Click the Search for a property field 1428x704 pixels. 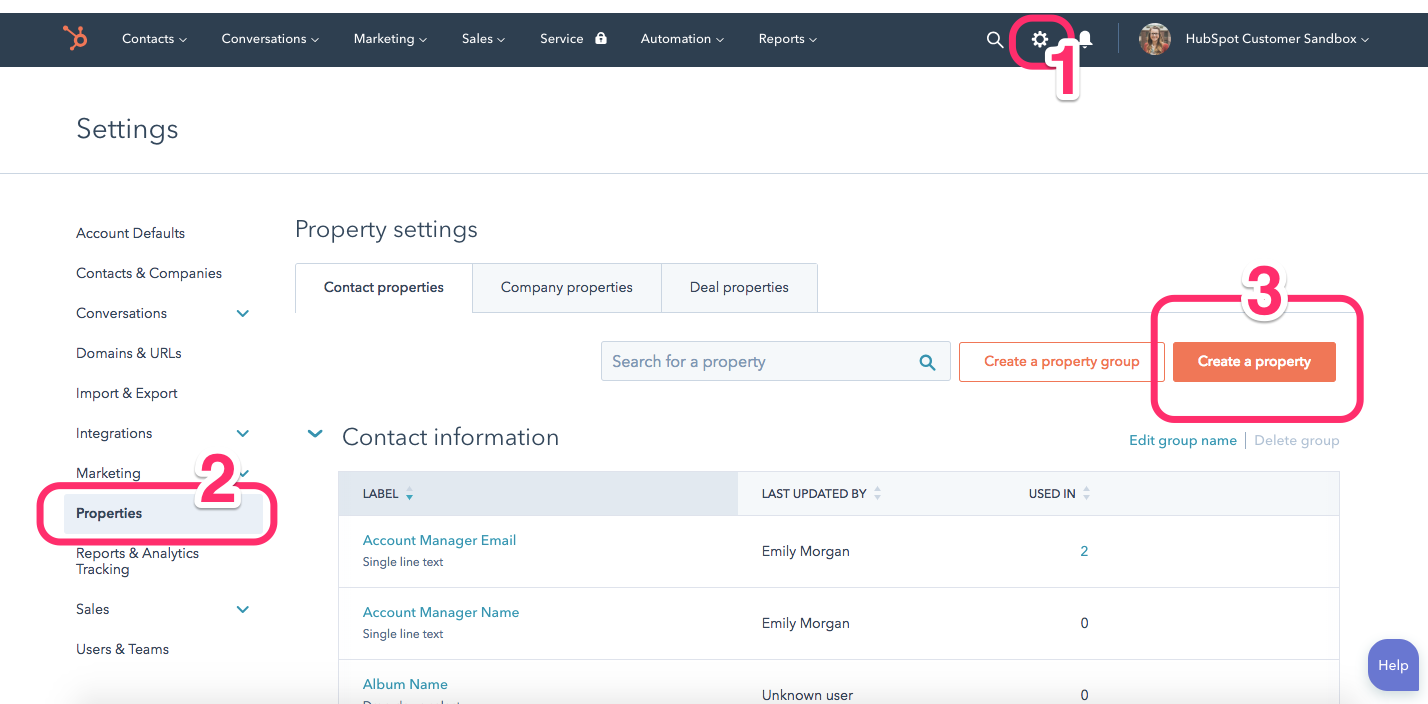[x=775, y=362]
